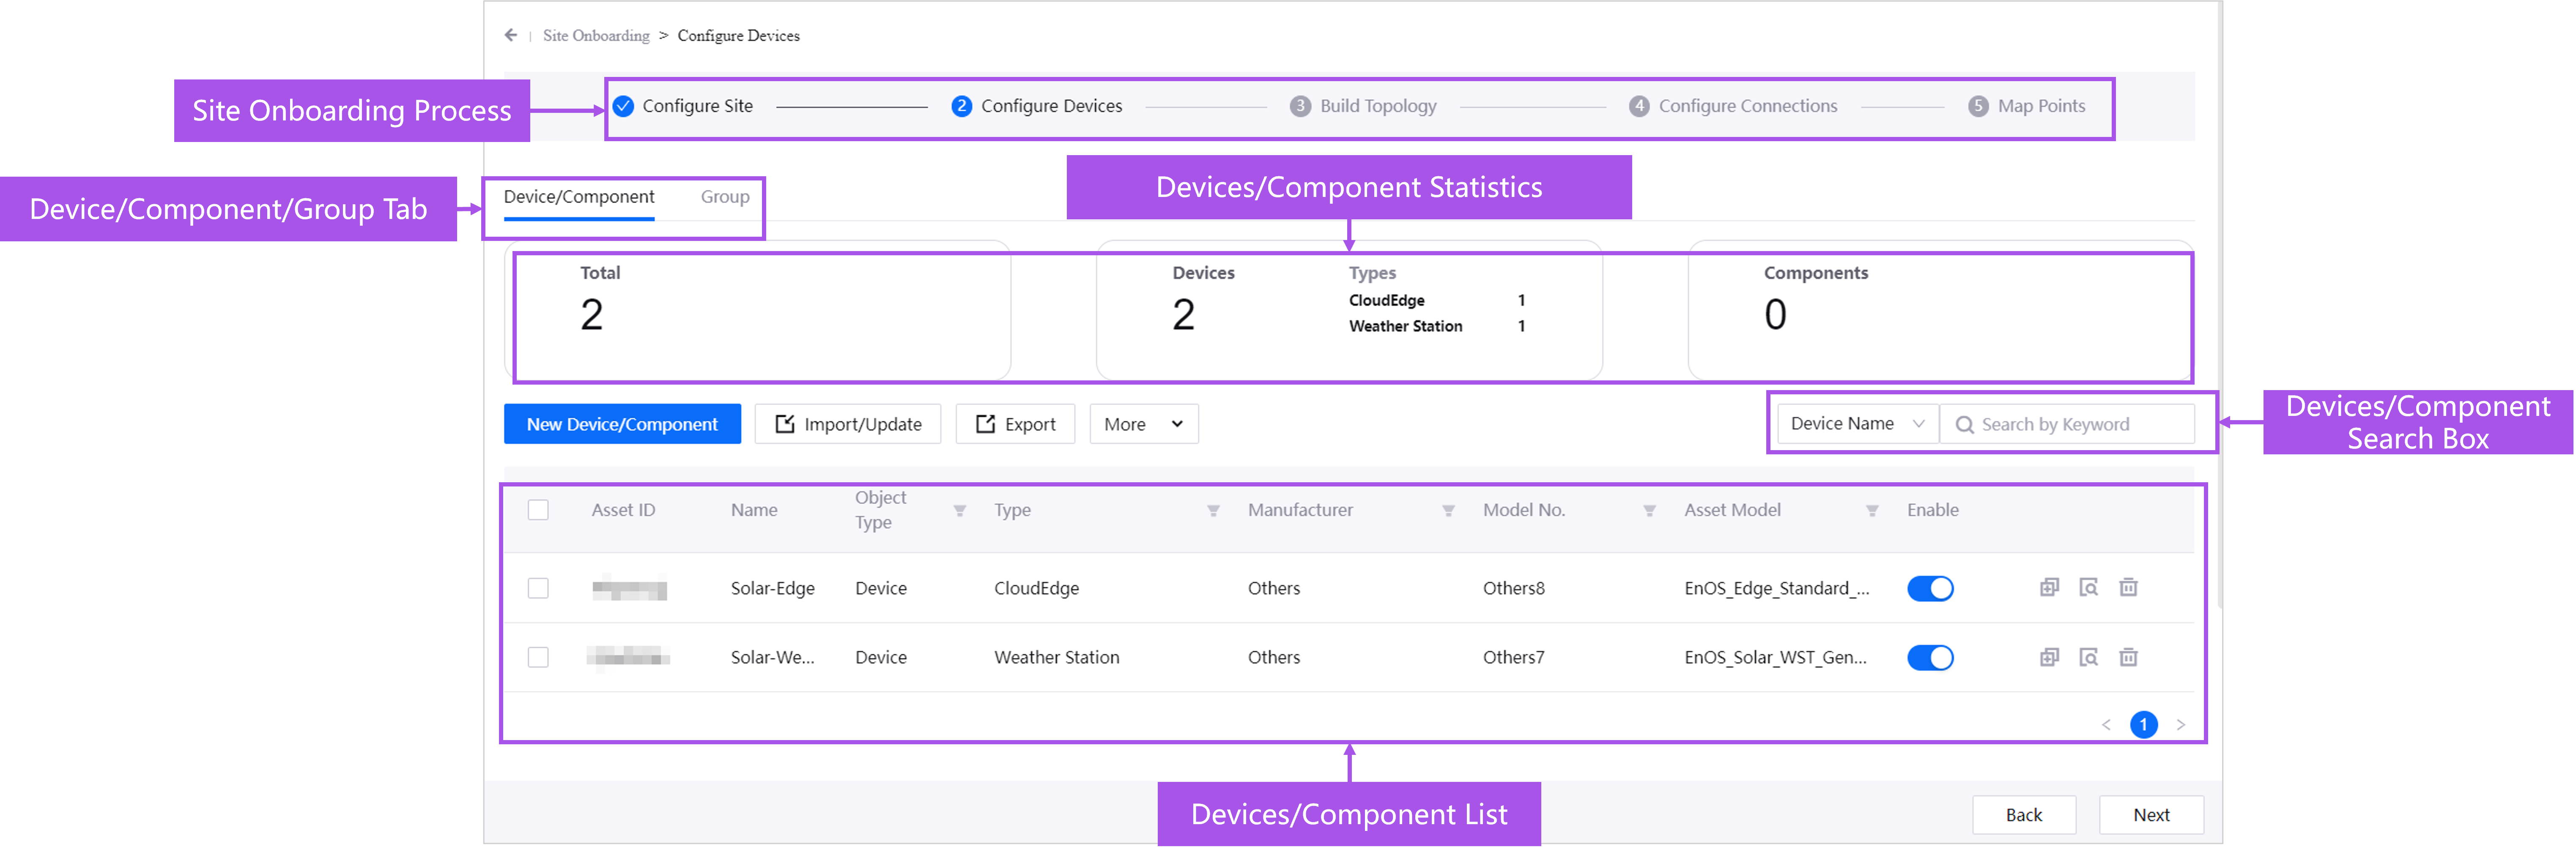Select the Solar-Edge row checkbox
2576x847 pixels.
tap(538, 588)
